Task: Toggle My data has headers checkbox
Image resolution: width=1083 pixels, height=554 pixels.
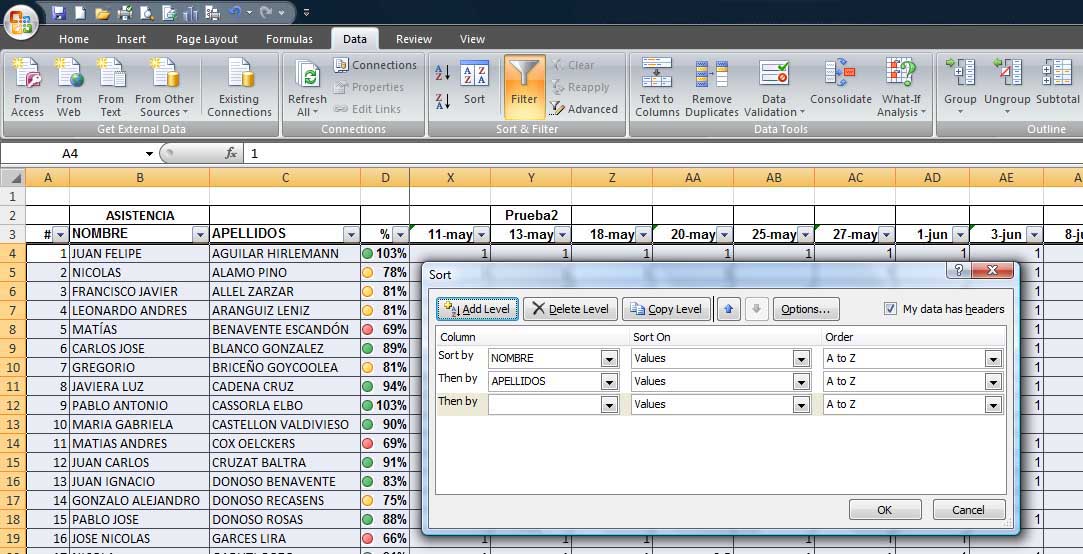Action: click(891, 309)
